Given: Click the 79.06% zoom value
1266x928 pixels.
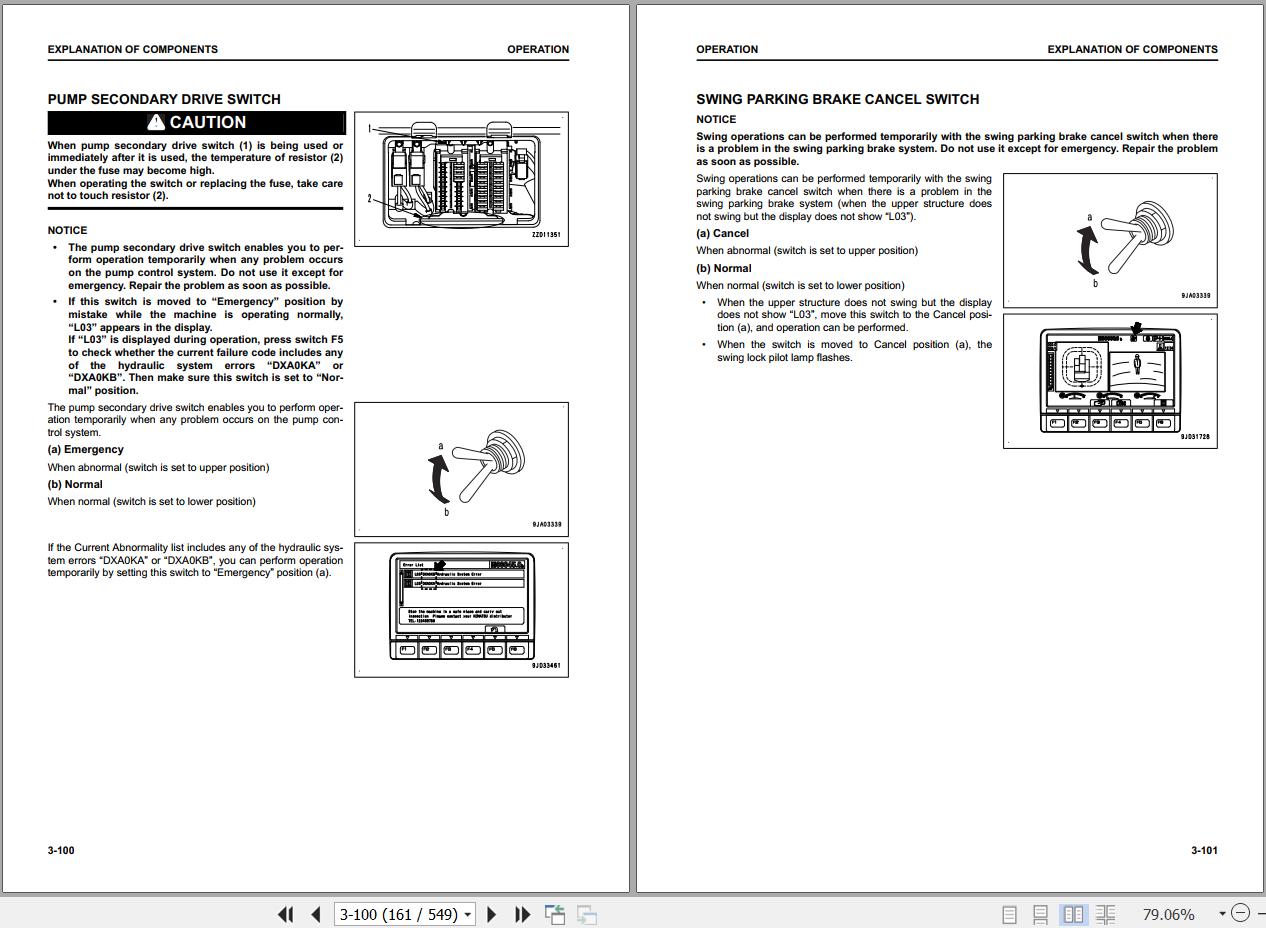Looking at the screenshot, I should [x=1168, y=914].
